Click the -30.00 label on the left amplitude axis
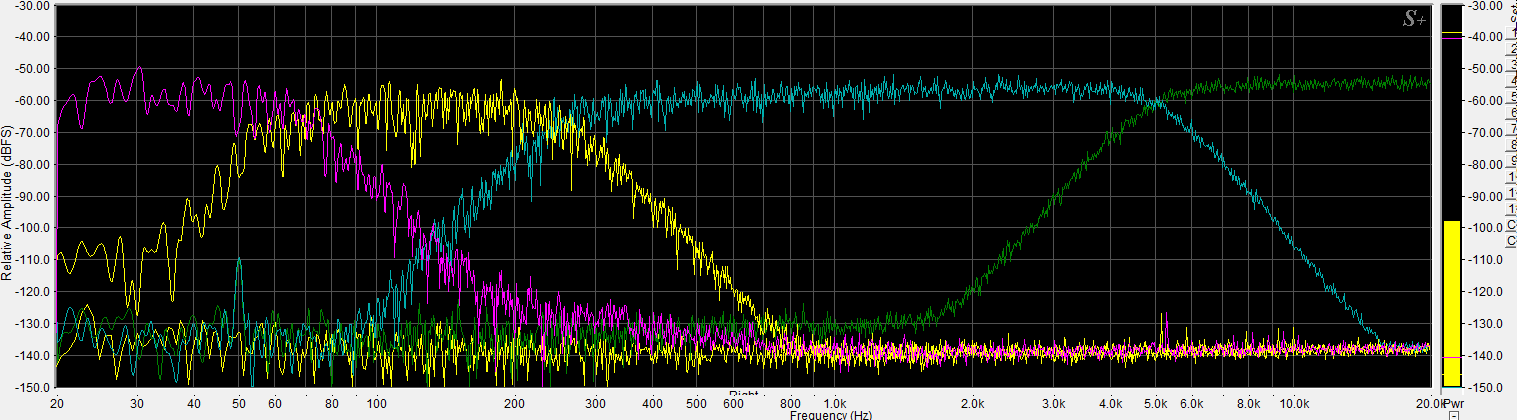This screenshot has height=420, width=1517. [34, 5]
